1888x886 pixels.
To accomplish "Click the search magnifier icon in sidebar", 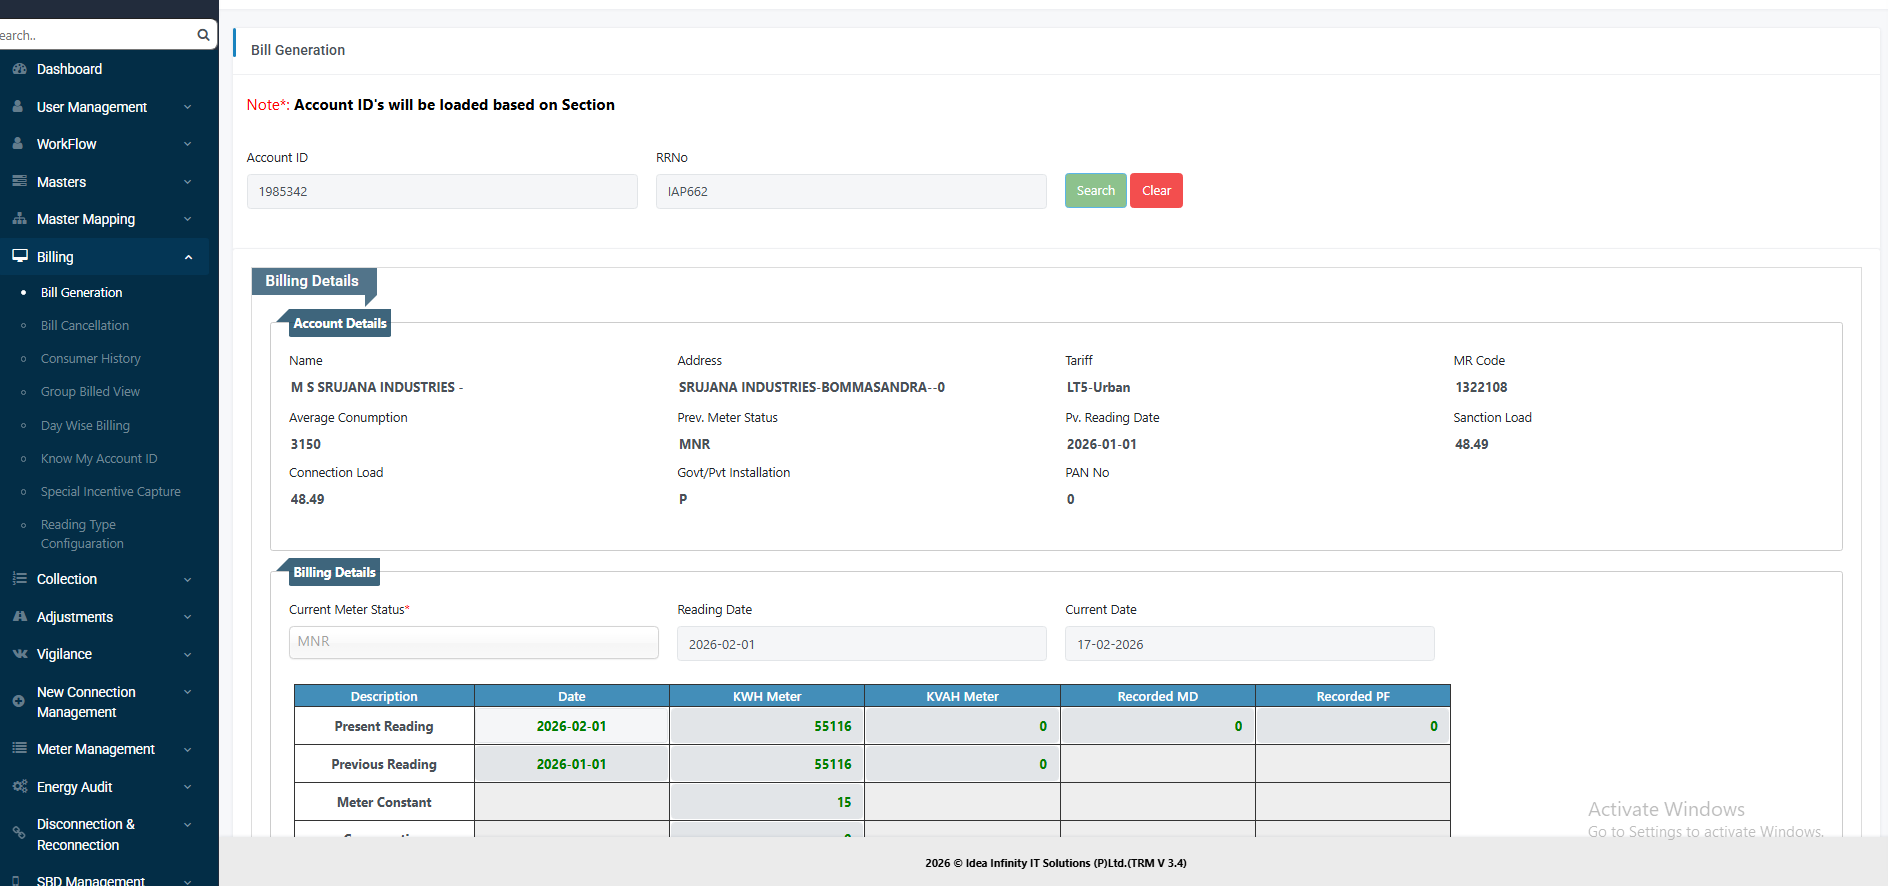I will (x=203, y=35).
